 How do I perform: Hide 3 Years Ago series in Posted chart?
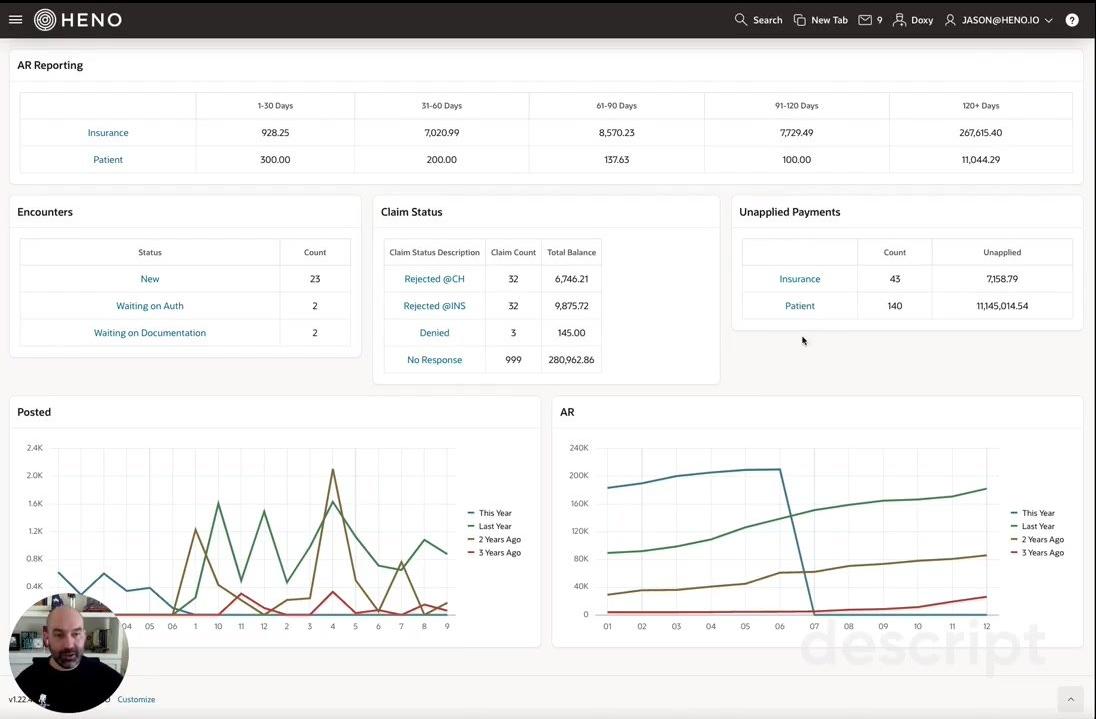499,553
